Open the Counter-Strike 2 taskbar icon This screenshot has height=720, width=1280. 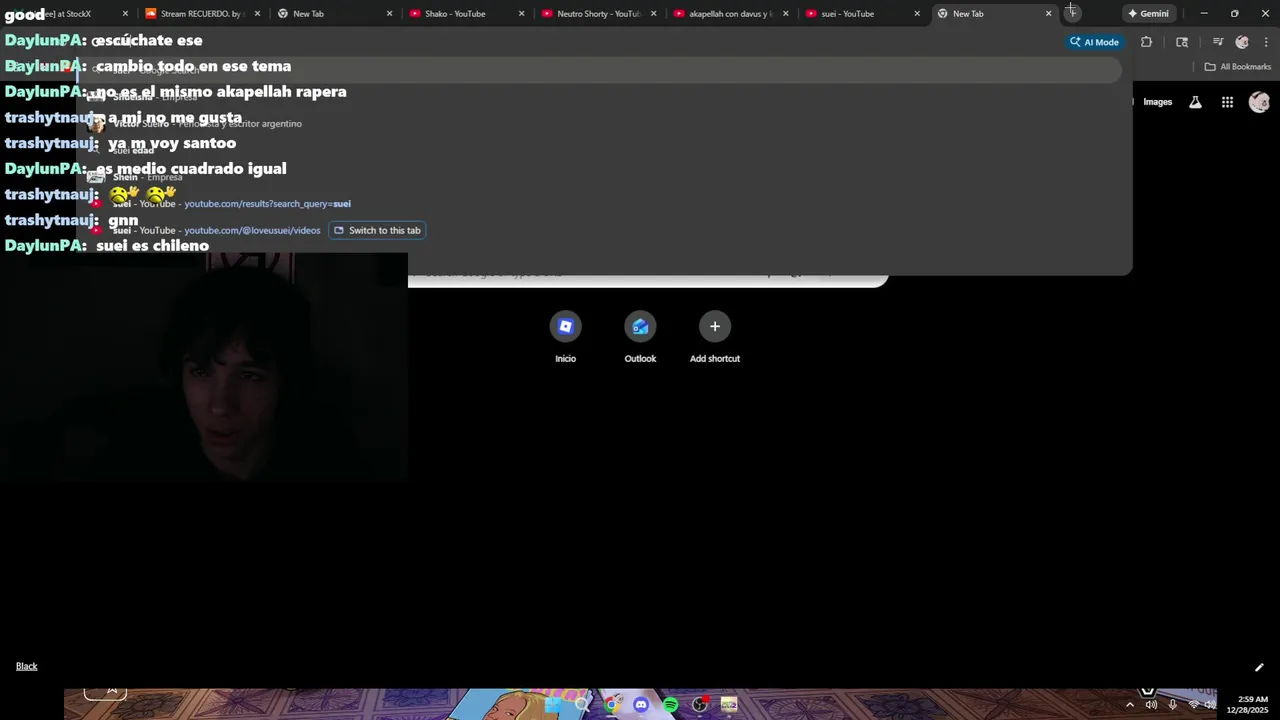click(729, 704)
